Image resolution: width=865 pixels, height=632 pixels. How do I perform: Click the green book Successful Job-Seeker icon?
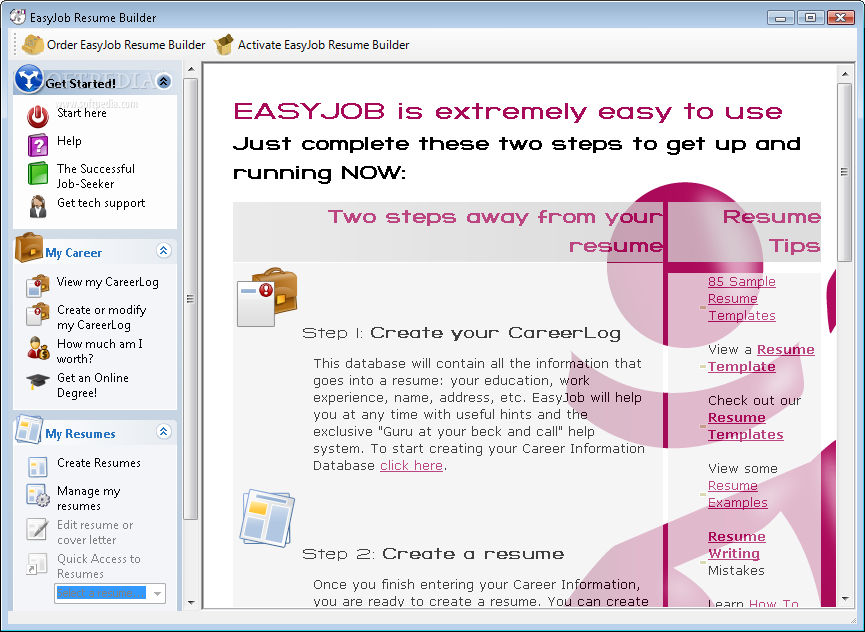[38, 174]
